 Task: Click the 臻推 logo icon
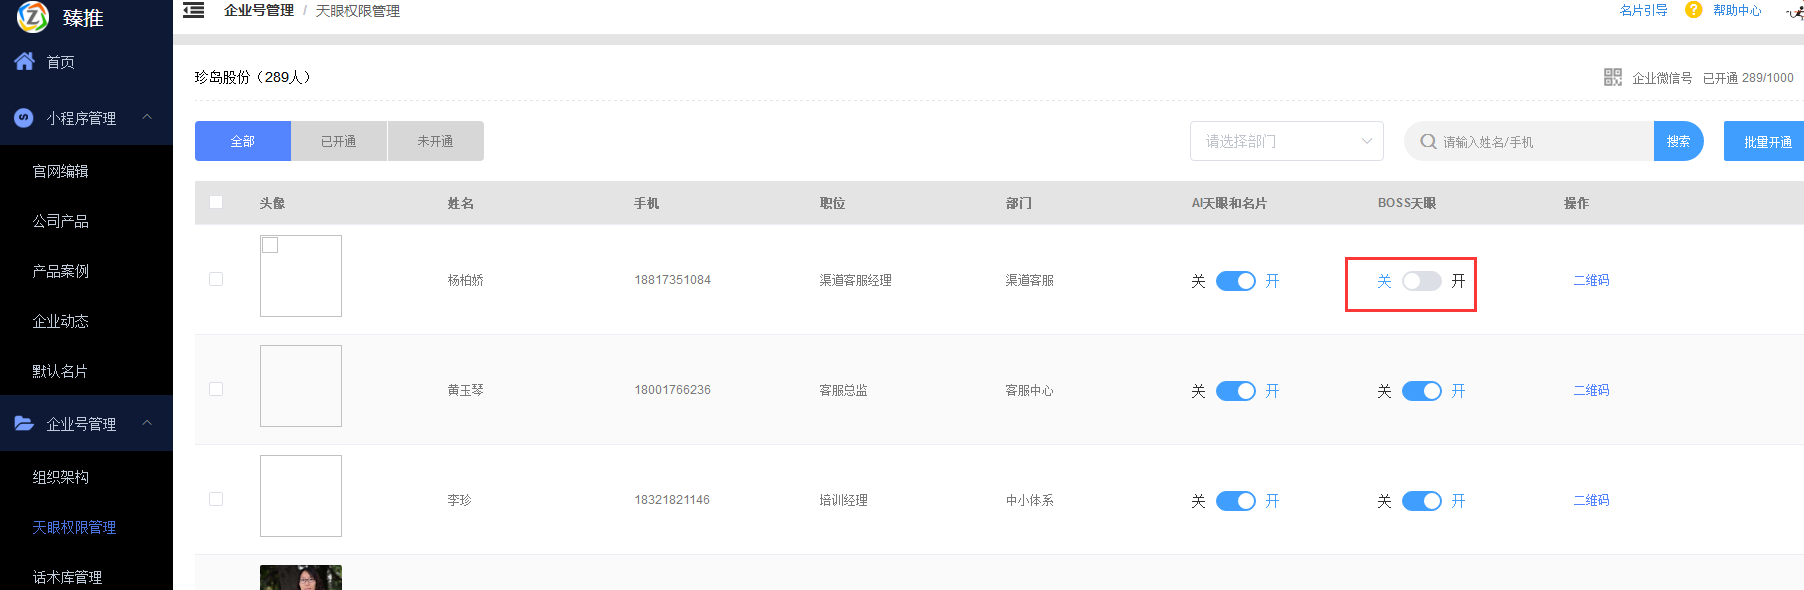(x=33, y=17)
